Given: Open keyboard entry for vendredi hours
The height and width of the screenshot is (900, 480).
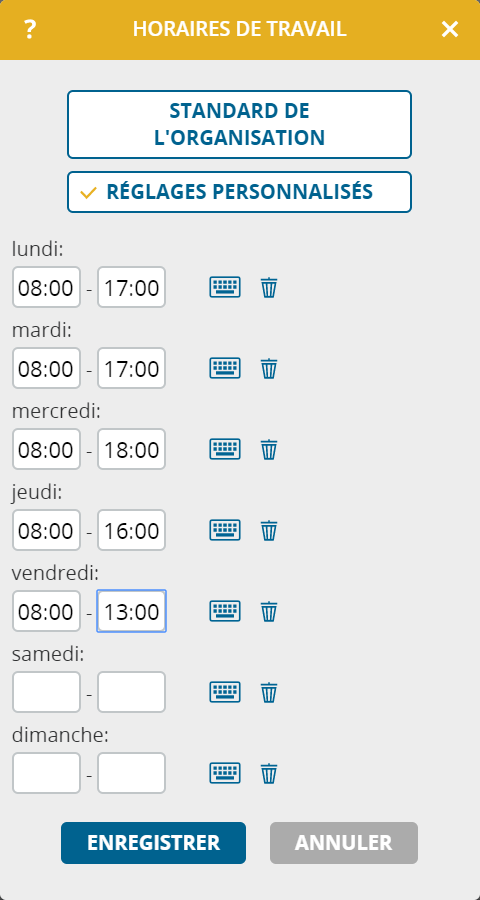Looking at the screenshot, I should click(224, 611).
